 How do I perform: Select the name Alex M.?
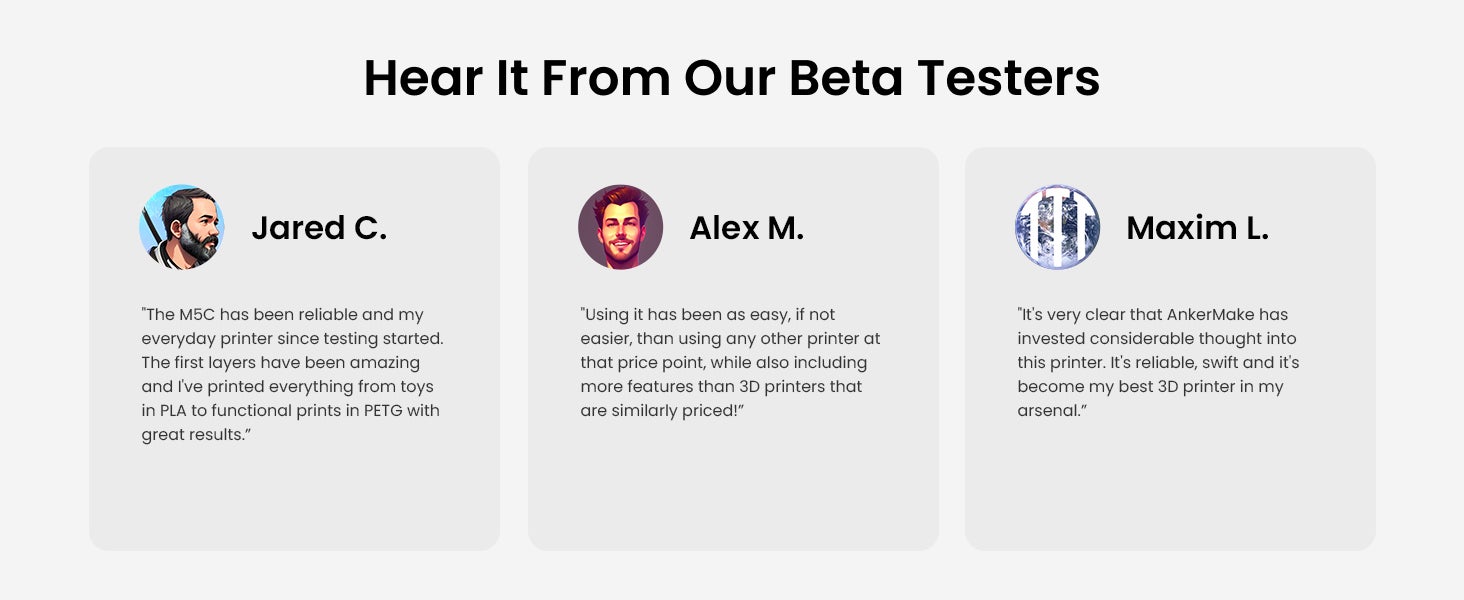746,228
